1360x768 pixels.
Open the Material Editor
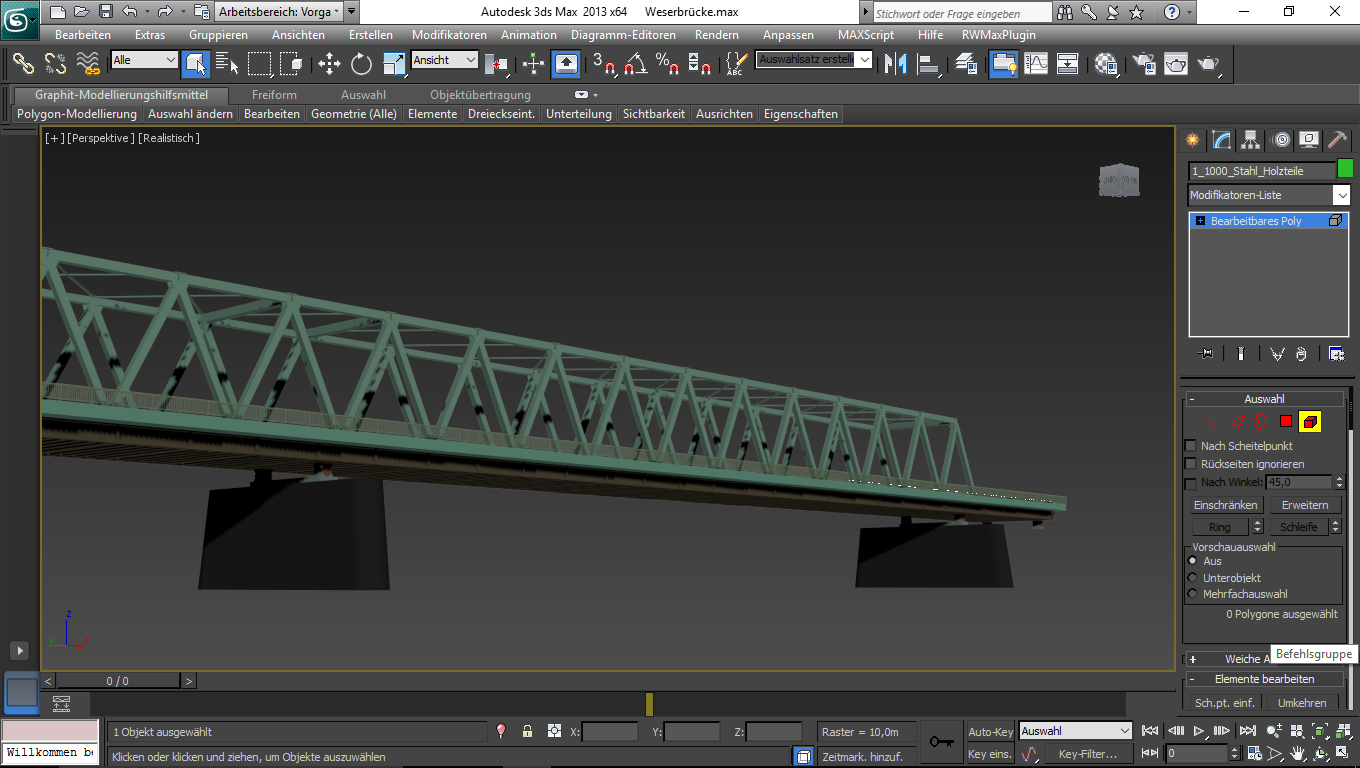coord(1106,64)
